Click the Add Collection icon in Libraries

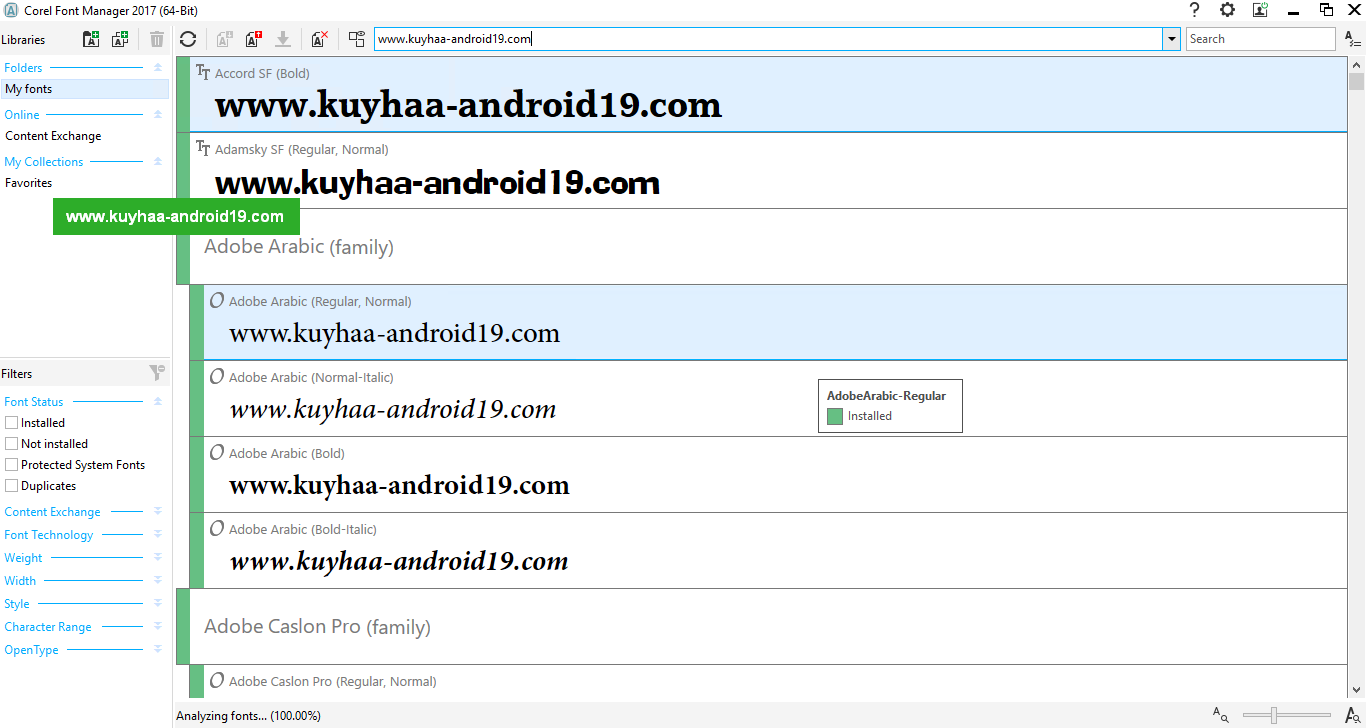tap(120, 39)
